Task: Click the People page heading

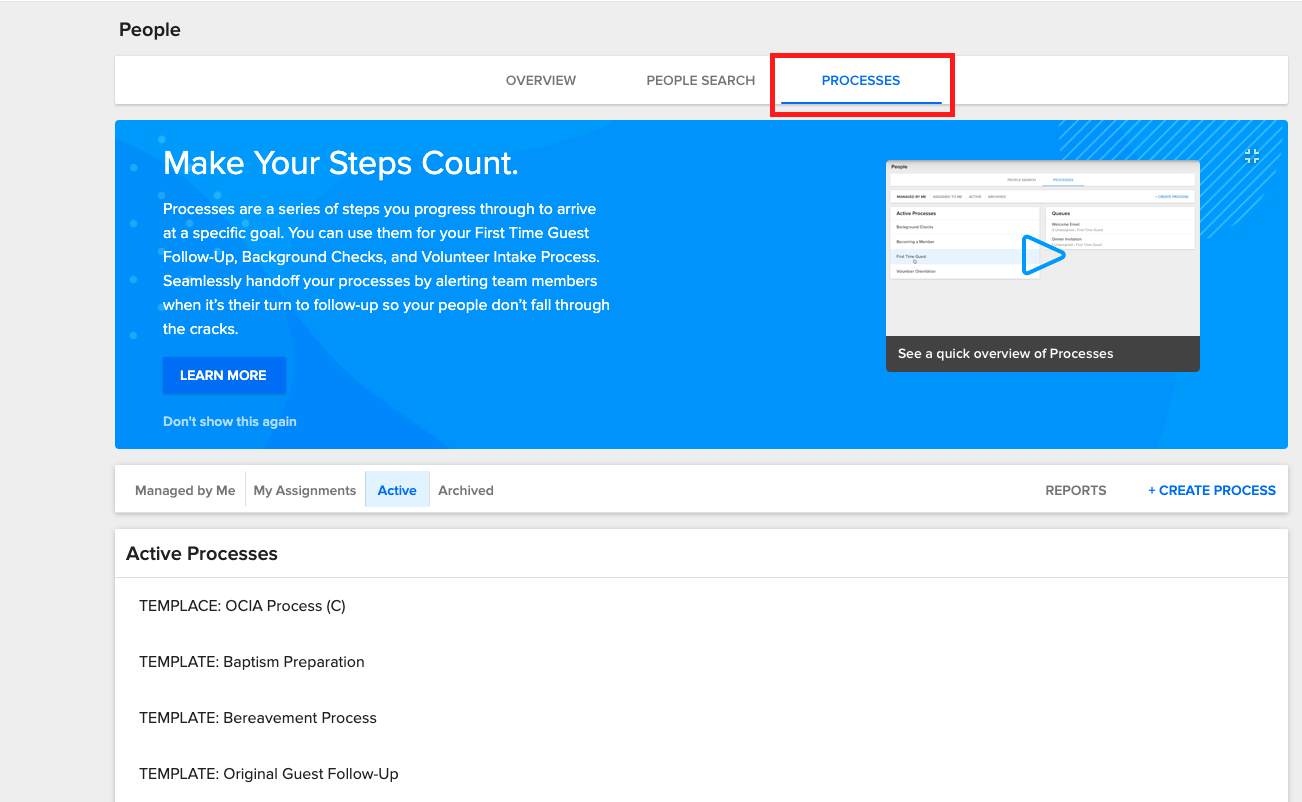Action: click(x=149, y=29)
